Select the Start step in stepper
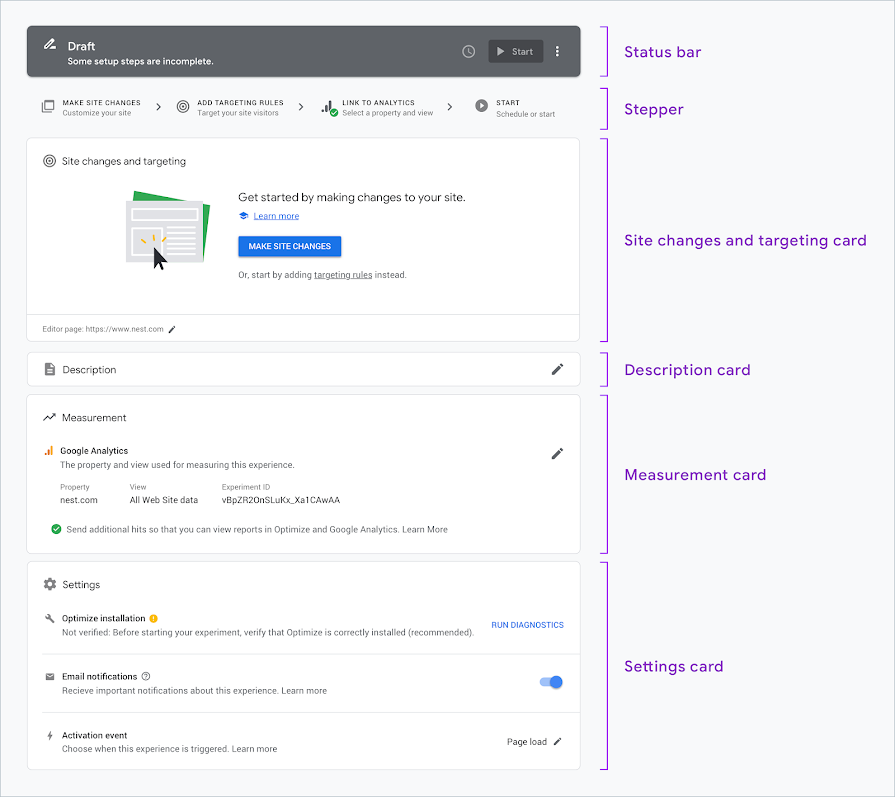The height and width of the screenshot is (797, 895). click(x=515, y=108)
